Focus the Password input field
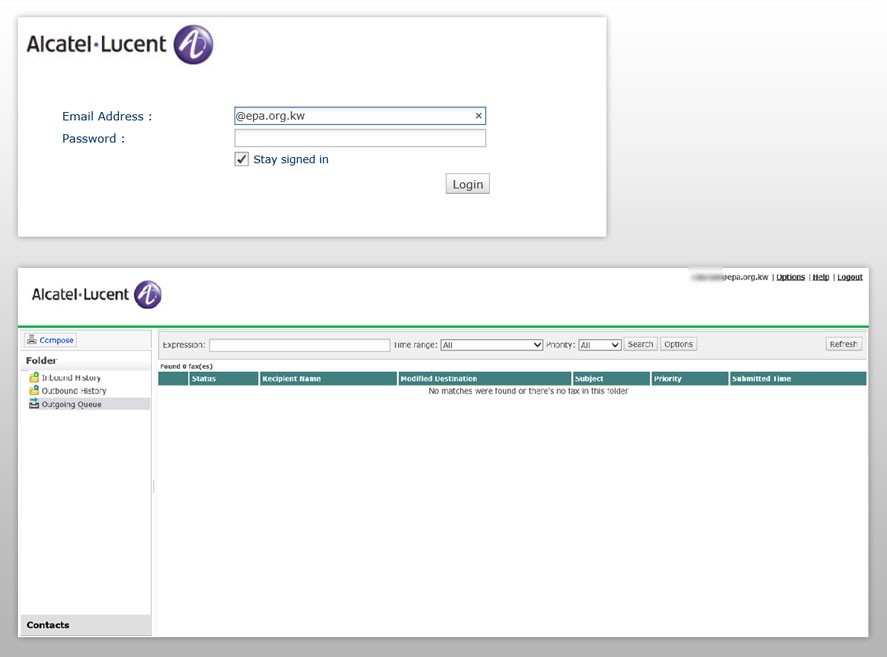Image resolution: width=887 pixels, height=657 pixels. tap(360, 138)
